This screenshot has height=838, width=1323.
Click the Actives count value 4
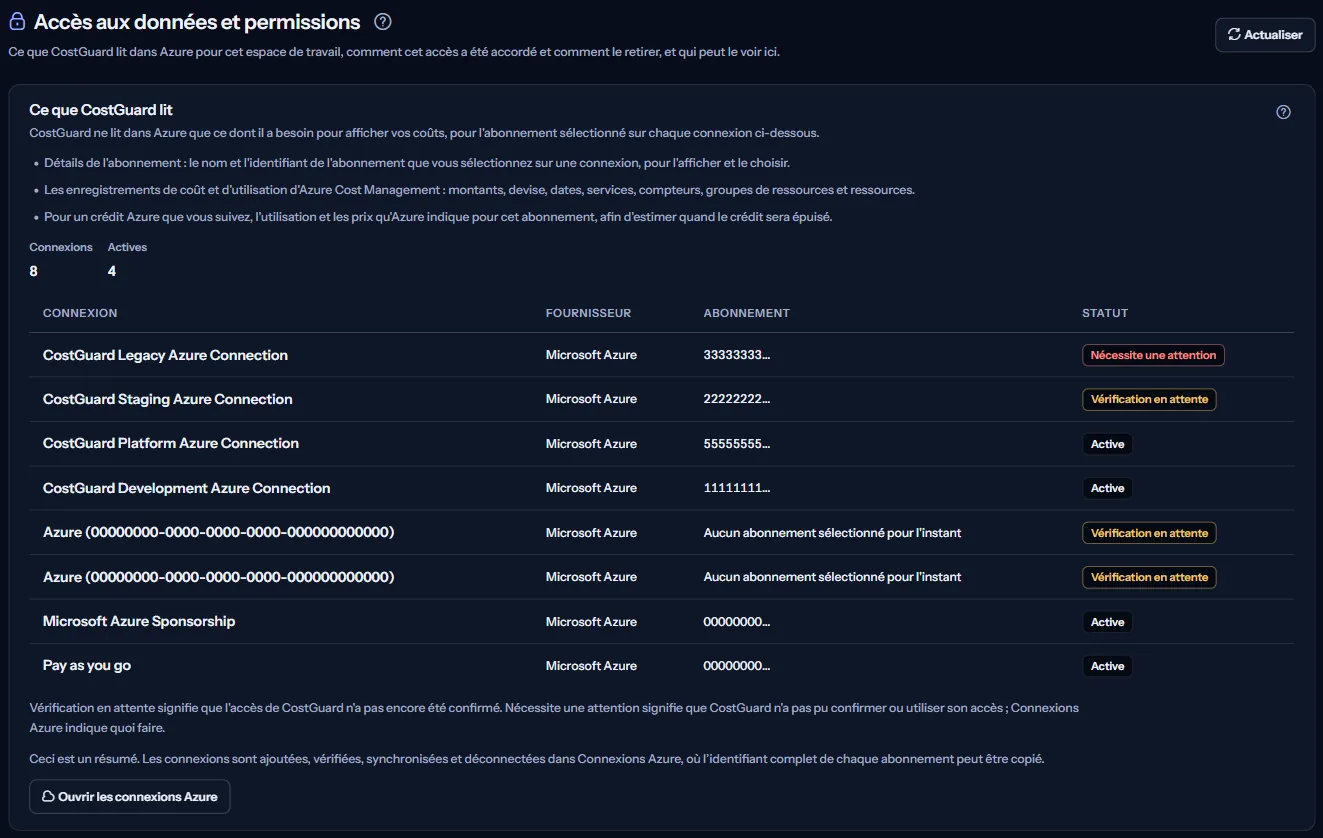click(112, 271)
